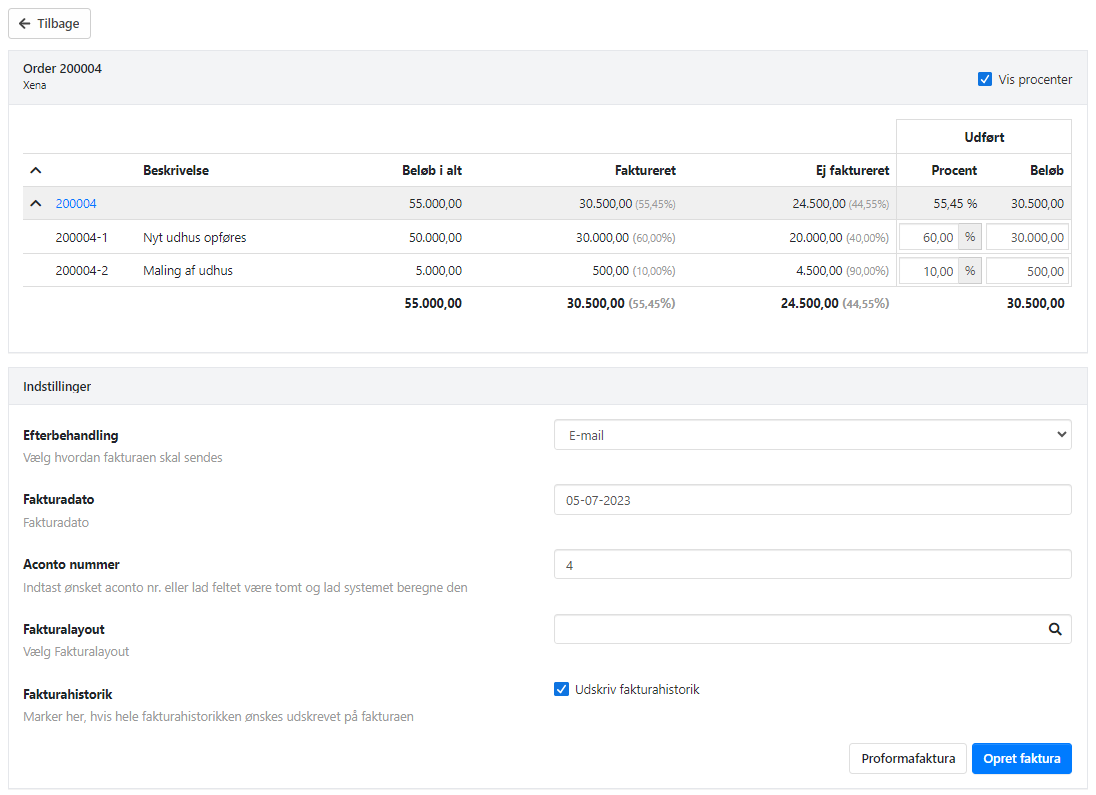
Task: Go back with the Tilbage button
Action: (50, 23)
